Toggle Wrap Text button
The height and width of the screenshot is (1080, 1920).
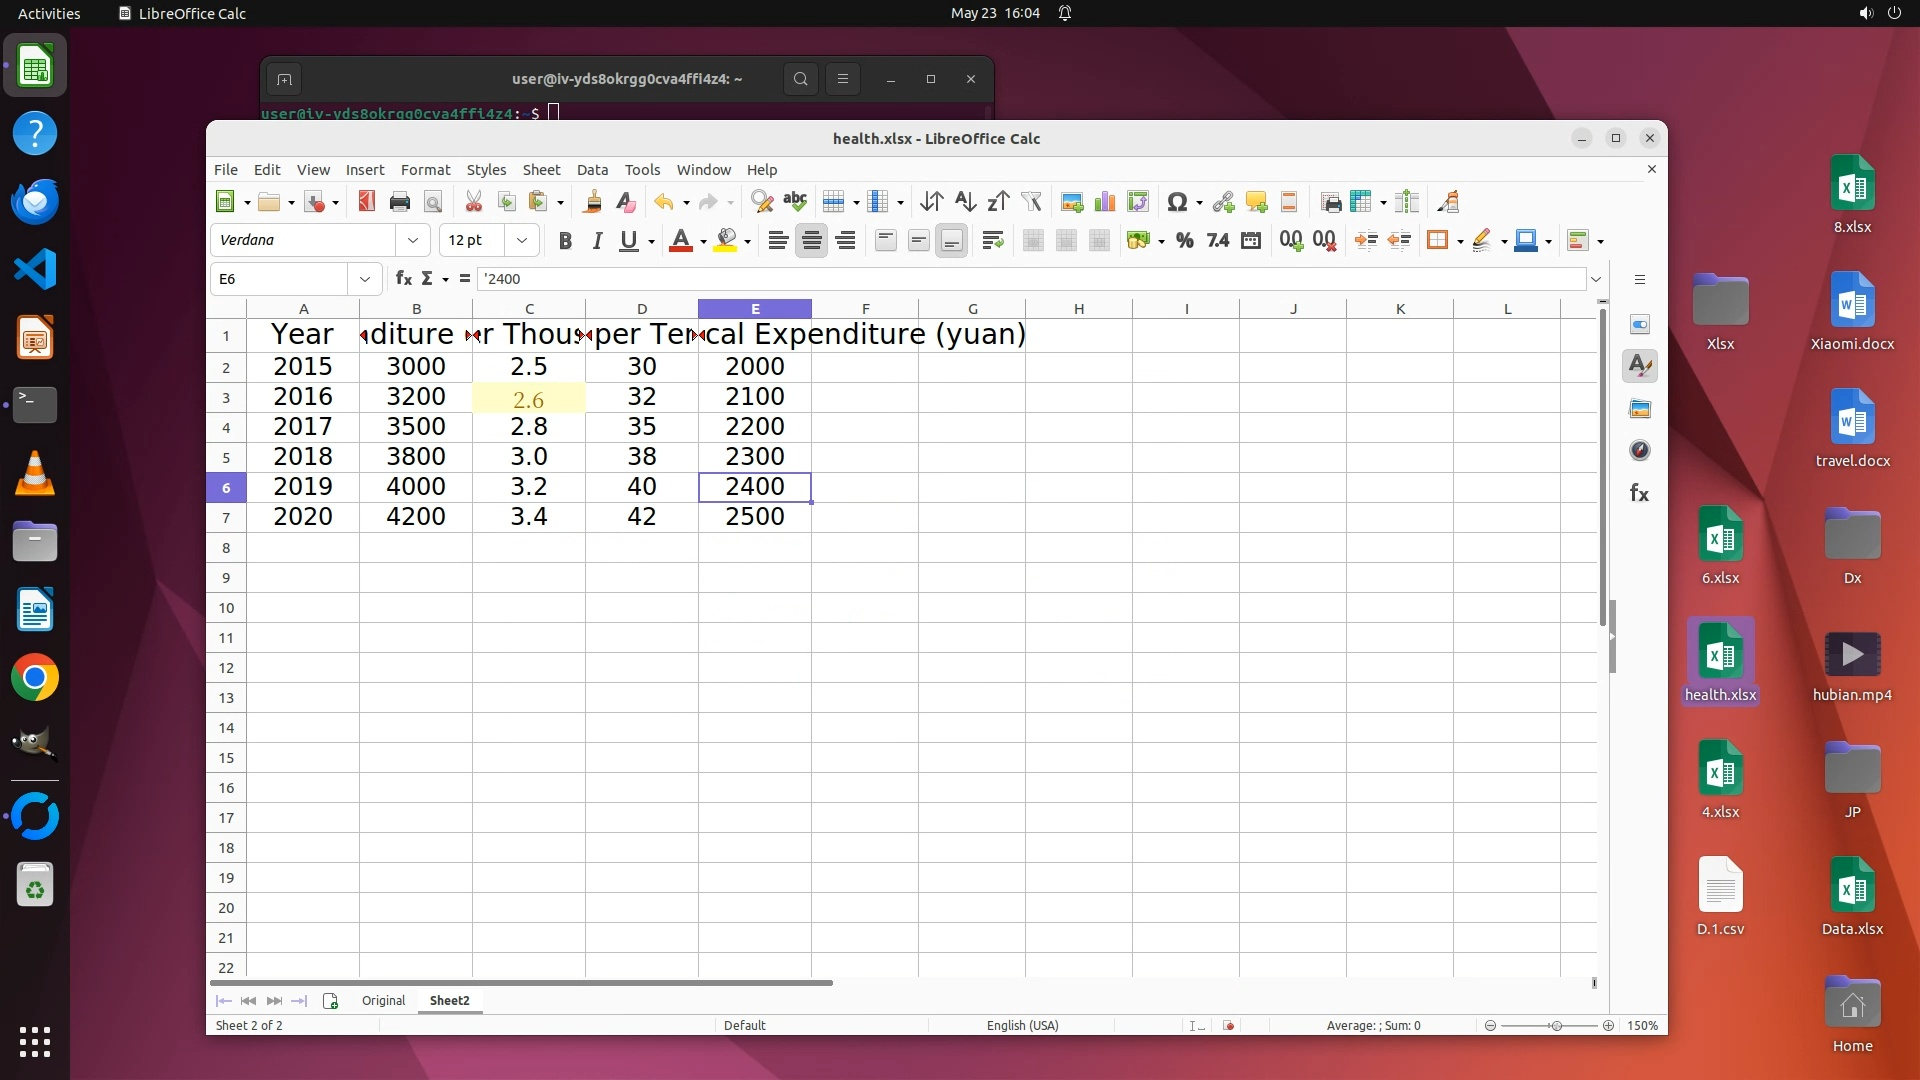(992, 240)
